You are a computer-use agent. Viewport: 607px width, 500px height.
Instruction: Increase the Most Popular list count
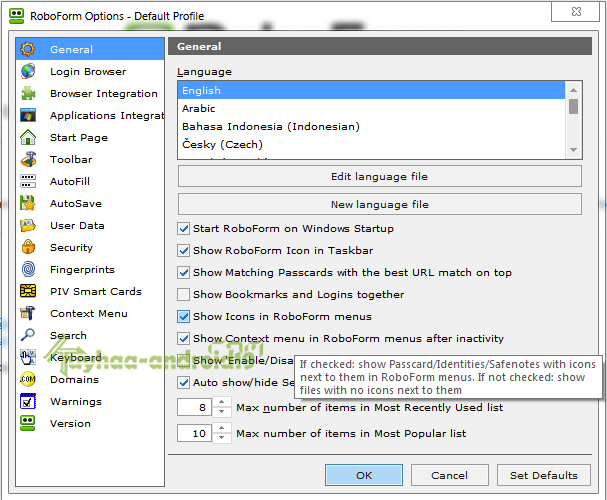221,428
